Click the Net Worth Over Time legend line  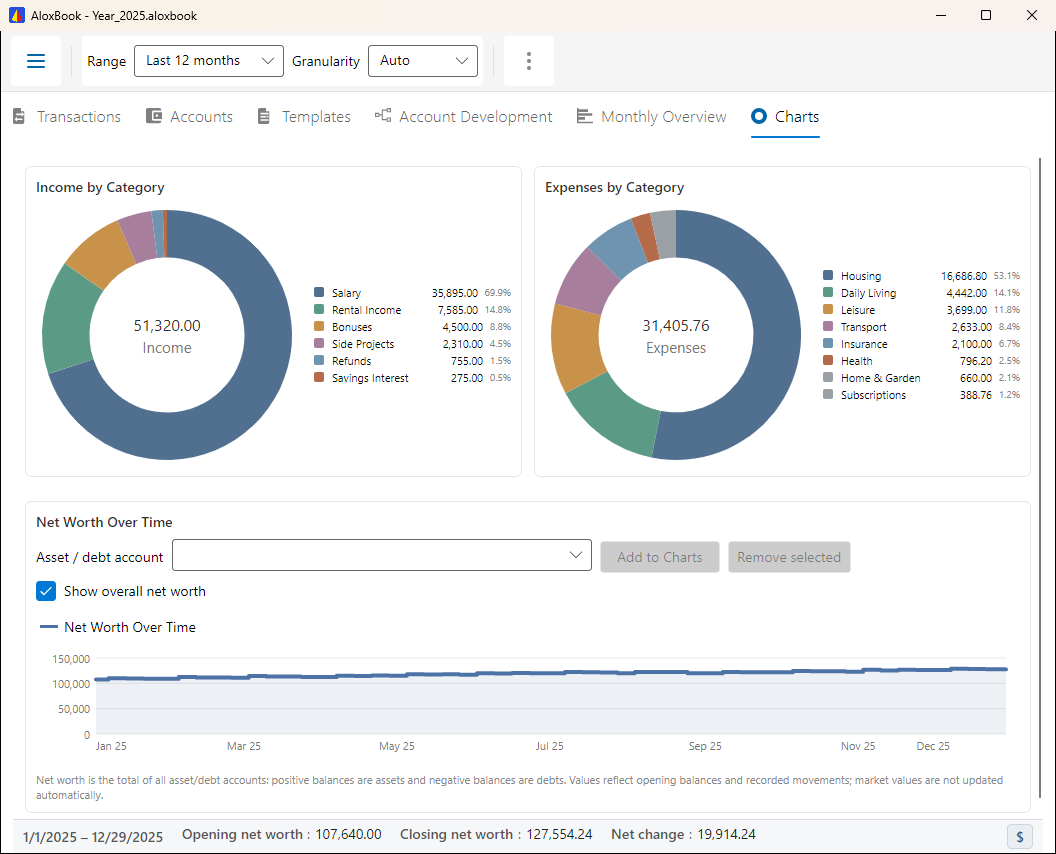49,627
